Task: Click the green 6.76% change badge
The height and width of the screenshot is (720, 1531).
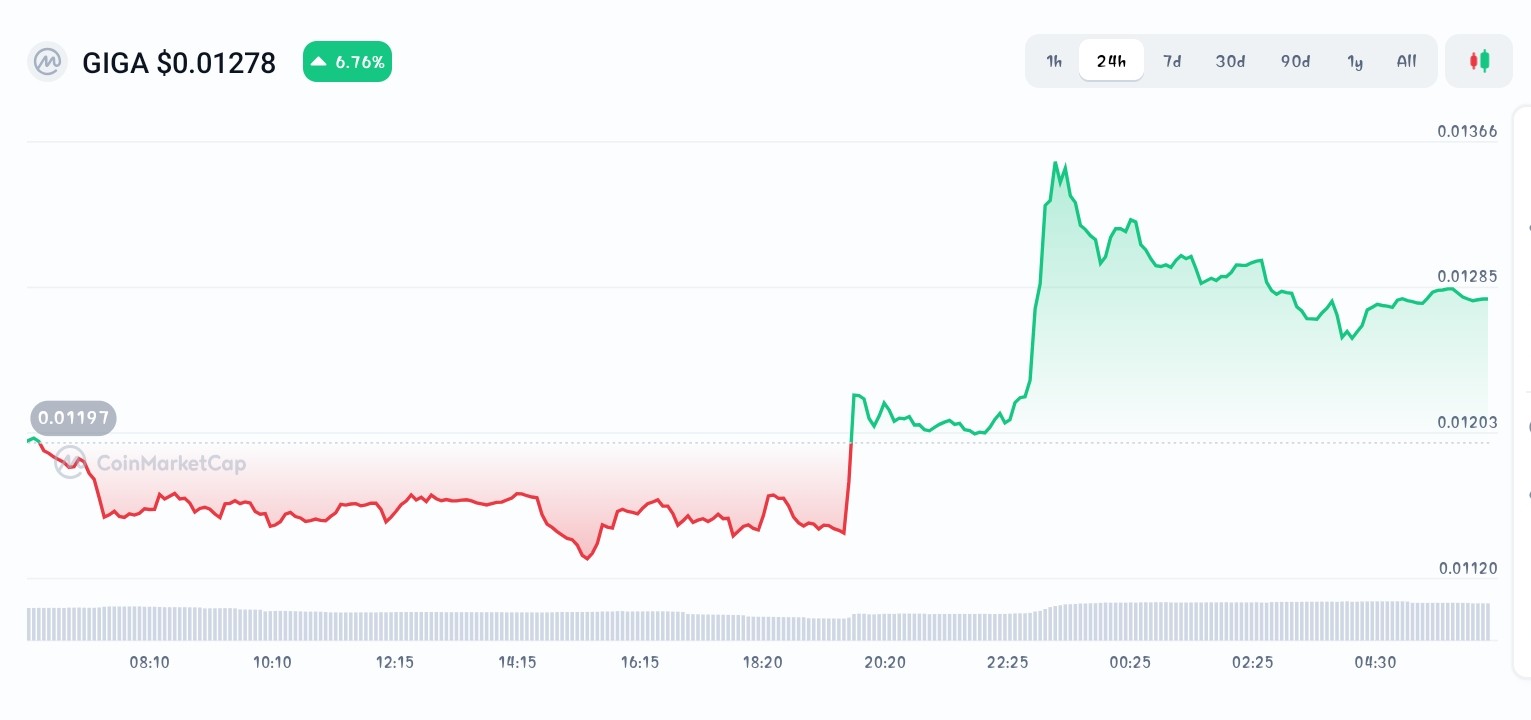Action: pos(347,61)
